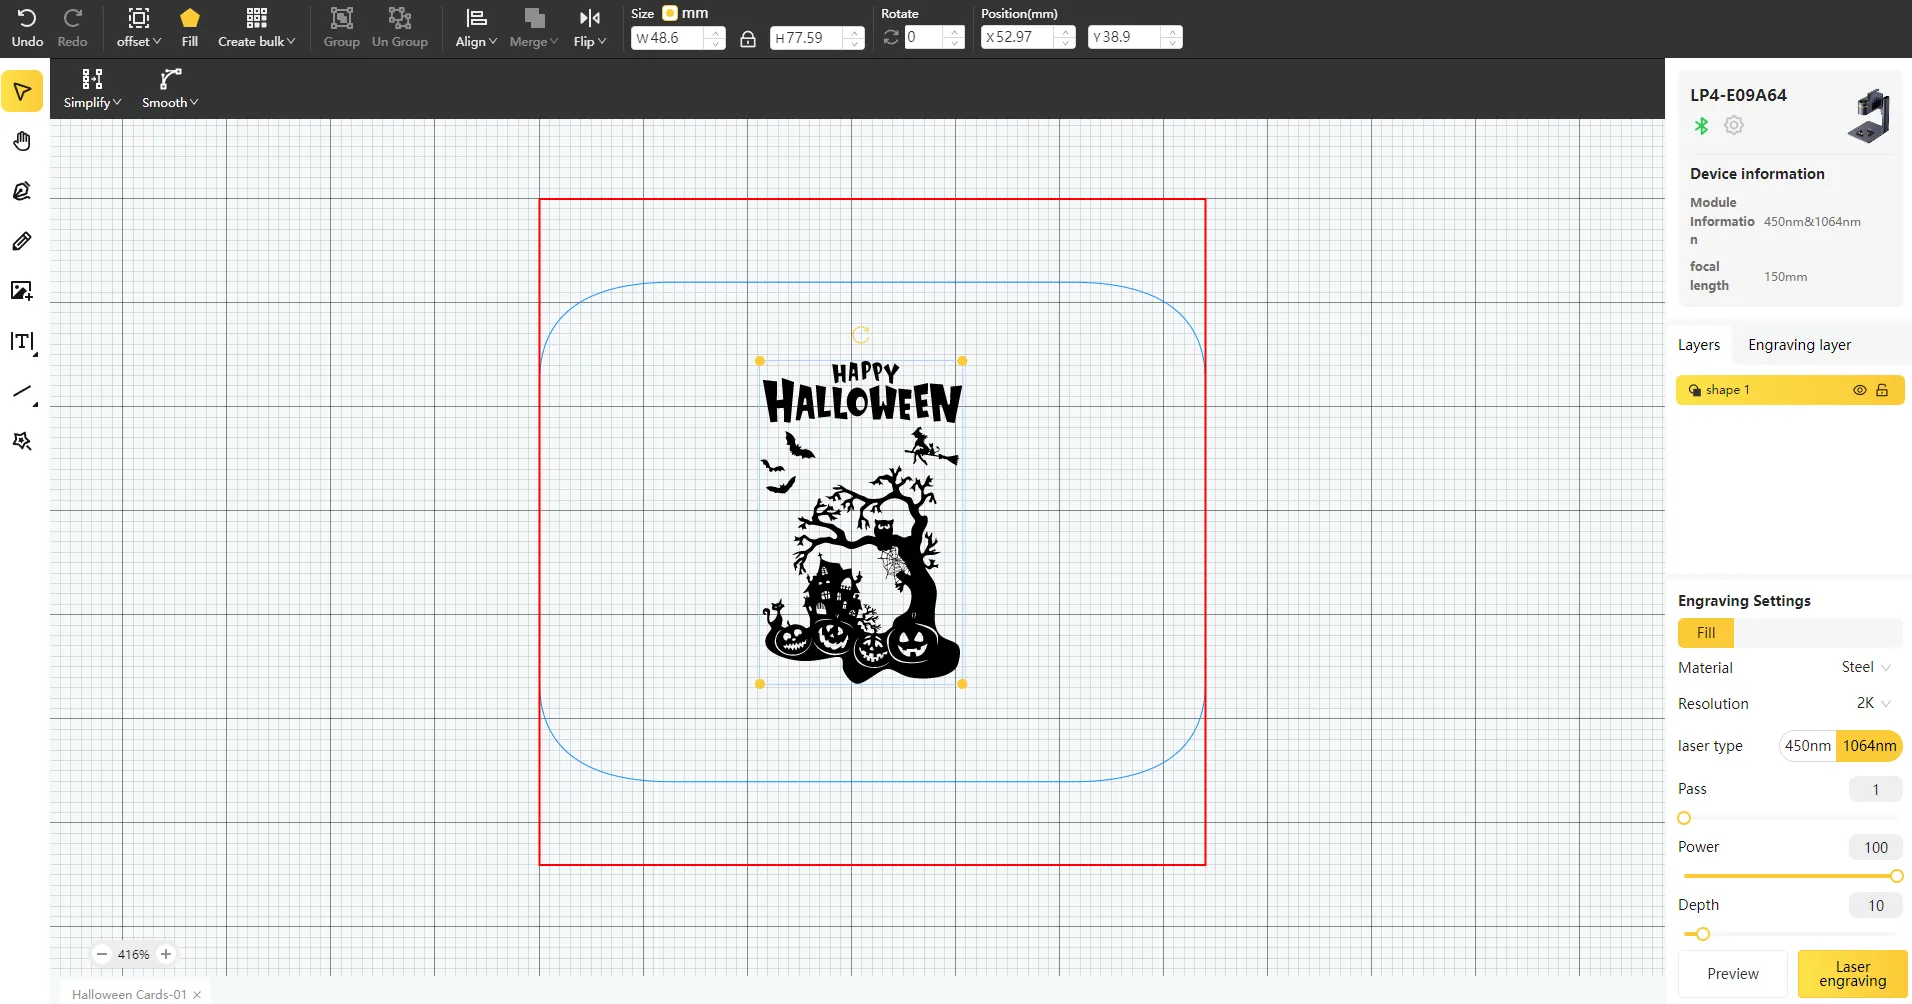Toggle the size aspect ratio lock
Image resolution: width=1912 pixels, height=1004 pixels.
(748, 39)
